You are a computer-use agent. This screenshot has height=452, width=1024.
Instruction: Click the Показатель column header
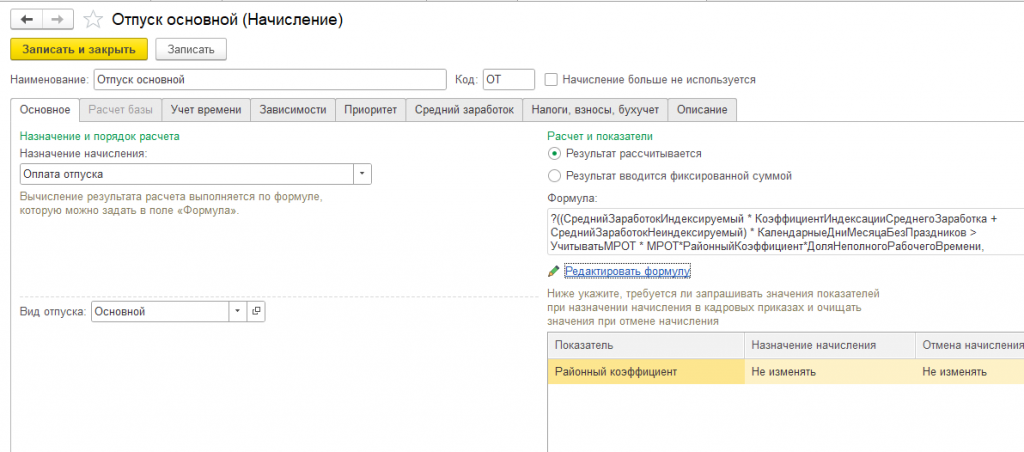click(646, 344)
